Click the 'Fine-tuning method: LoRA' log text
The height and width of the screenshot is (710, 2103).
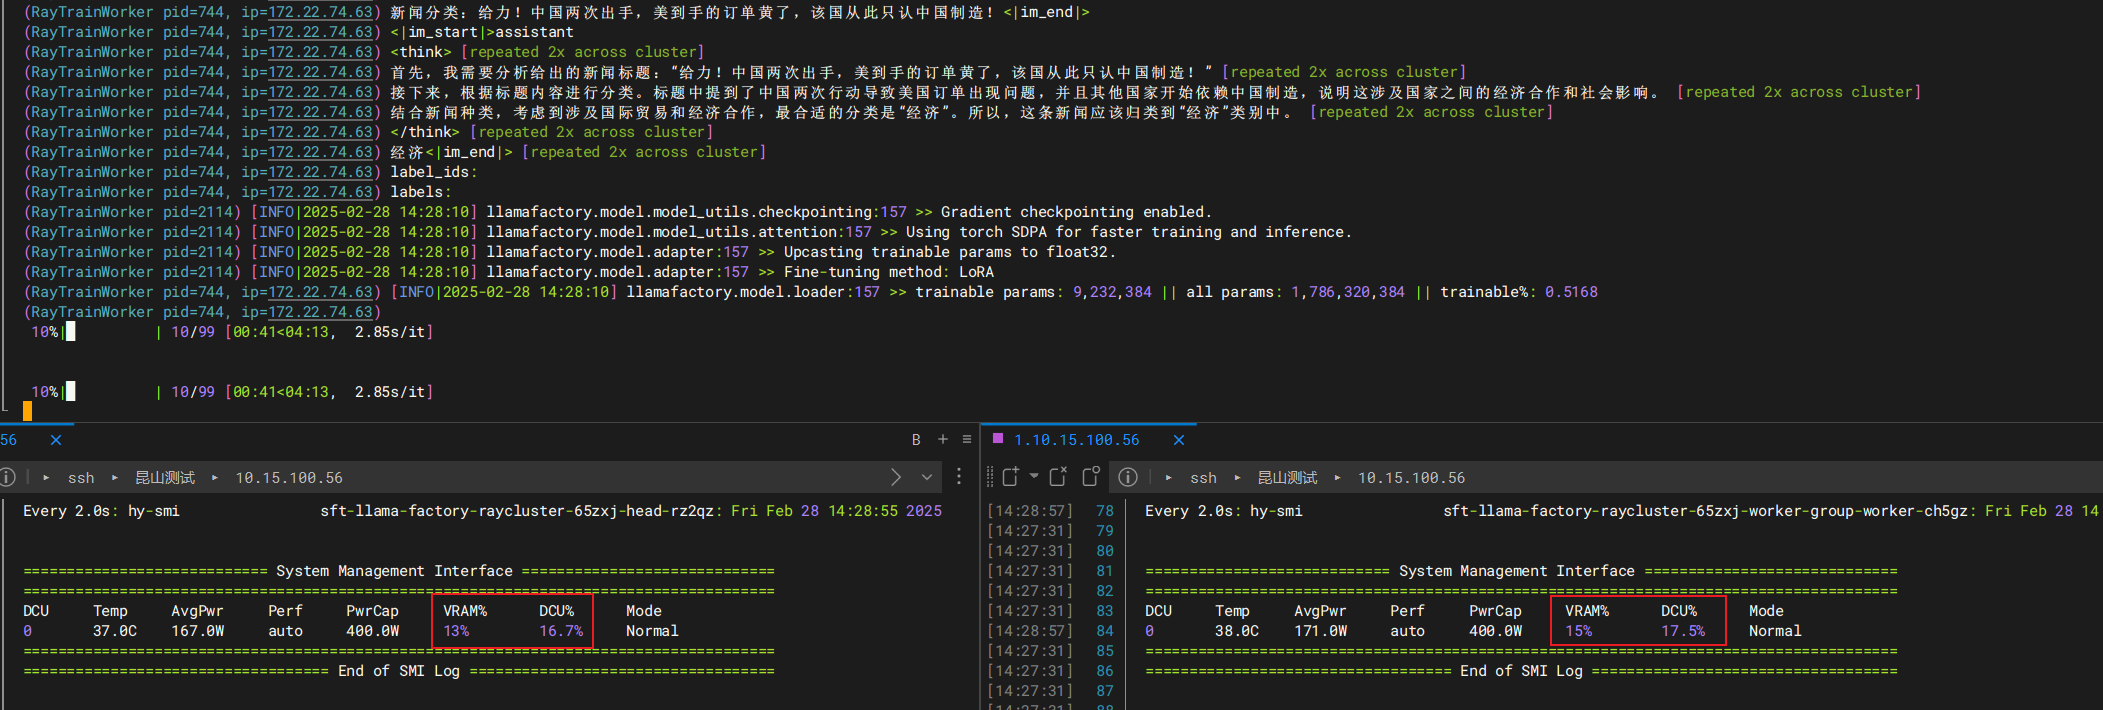(889, 272)
